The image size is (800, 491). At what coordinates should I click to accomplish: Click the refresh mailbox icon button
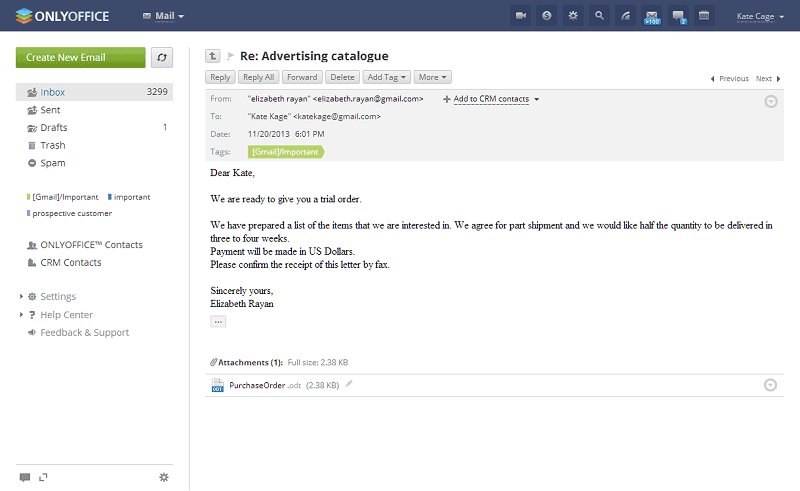(x=162, y=57)
